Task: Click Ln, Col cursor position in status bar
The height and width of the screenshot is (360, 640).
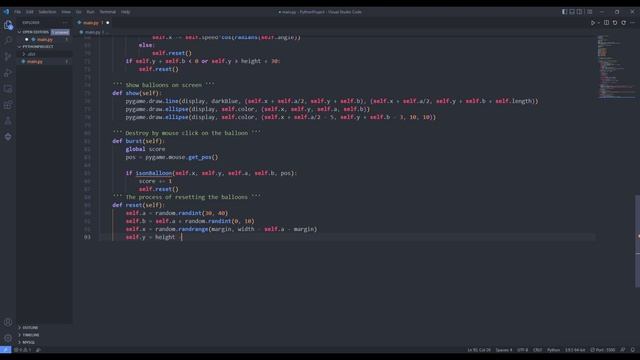Action: 479,350
